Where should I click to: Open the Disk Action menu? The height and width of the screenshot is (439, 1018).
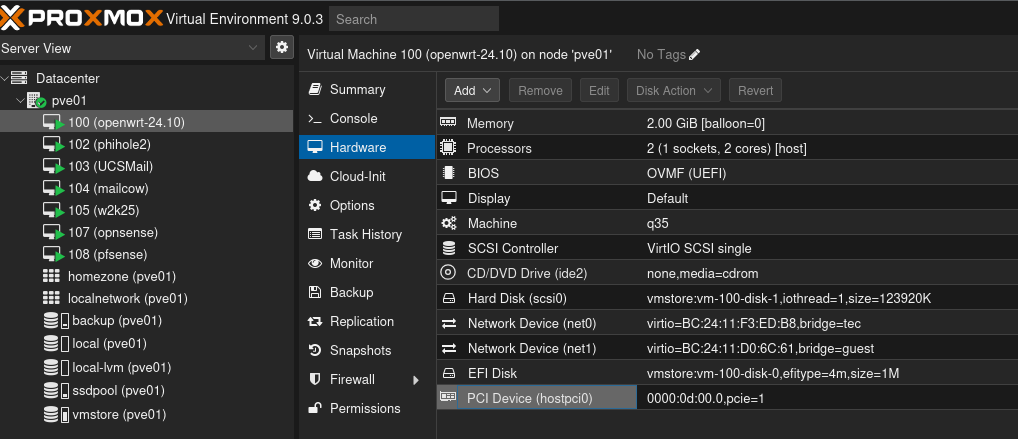tap(675, 90)
